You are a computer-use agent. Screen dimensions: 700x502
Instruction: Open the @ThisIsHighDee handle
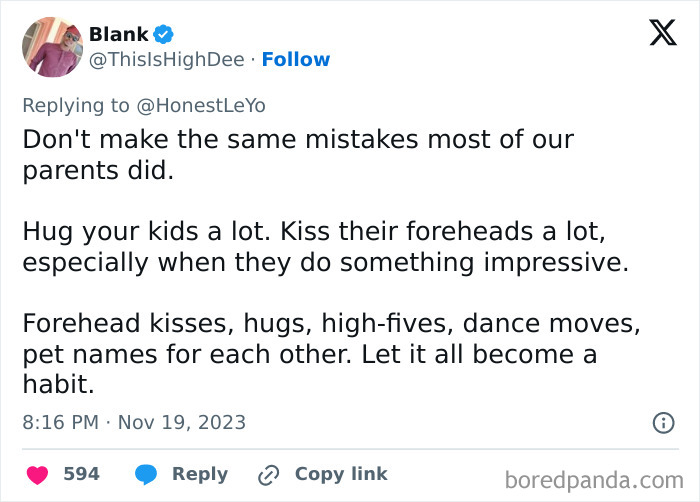[x=166, y=60]
